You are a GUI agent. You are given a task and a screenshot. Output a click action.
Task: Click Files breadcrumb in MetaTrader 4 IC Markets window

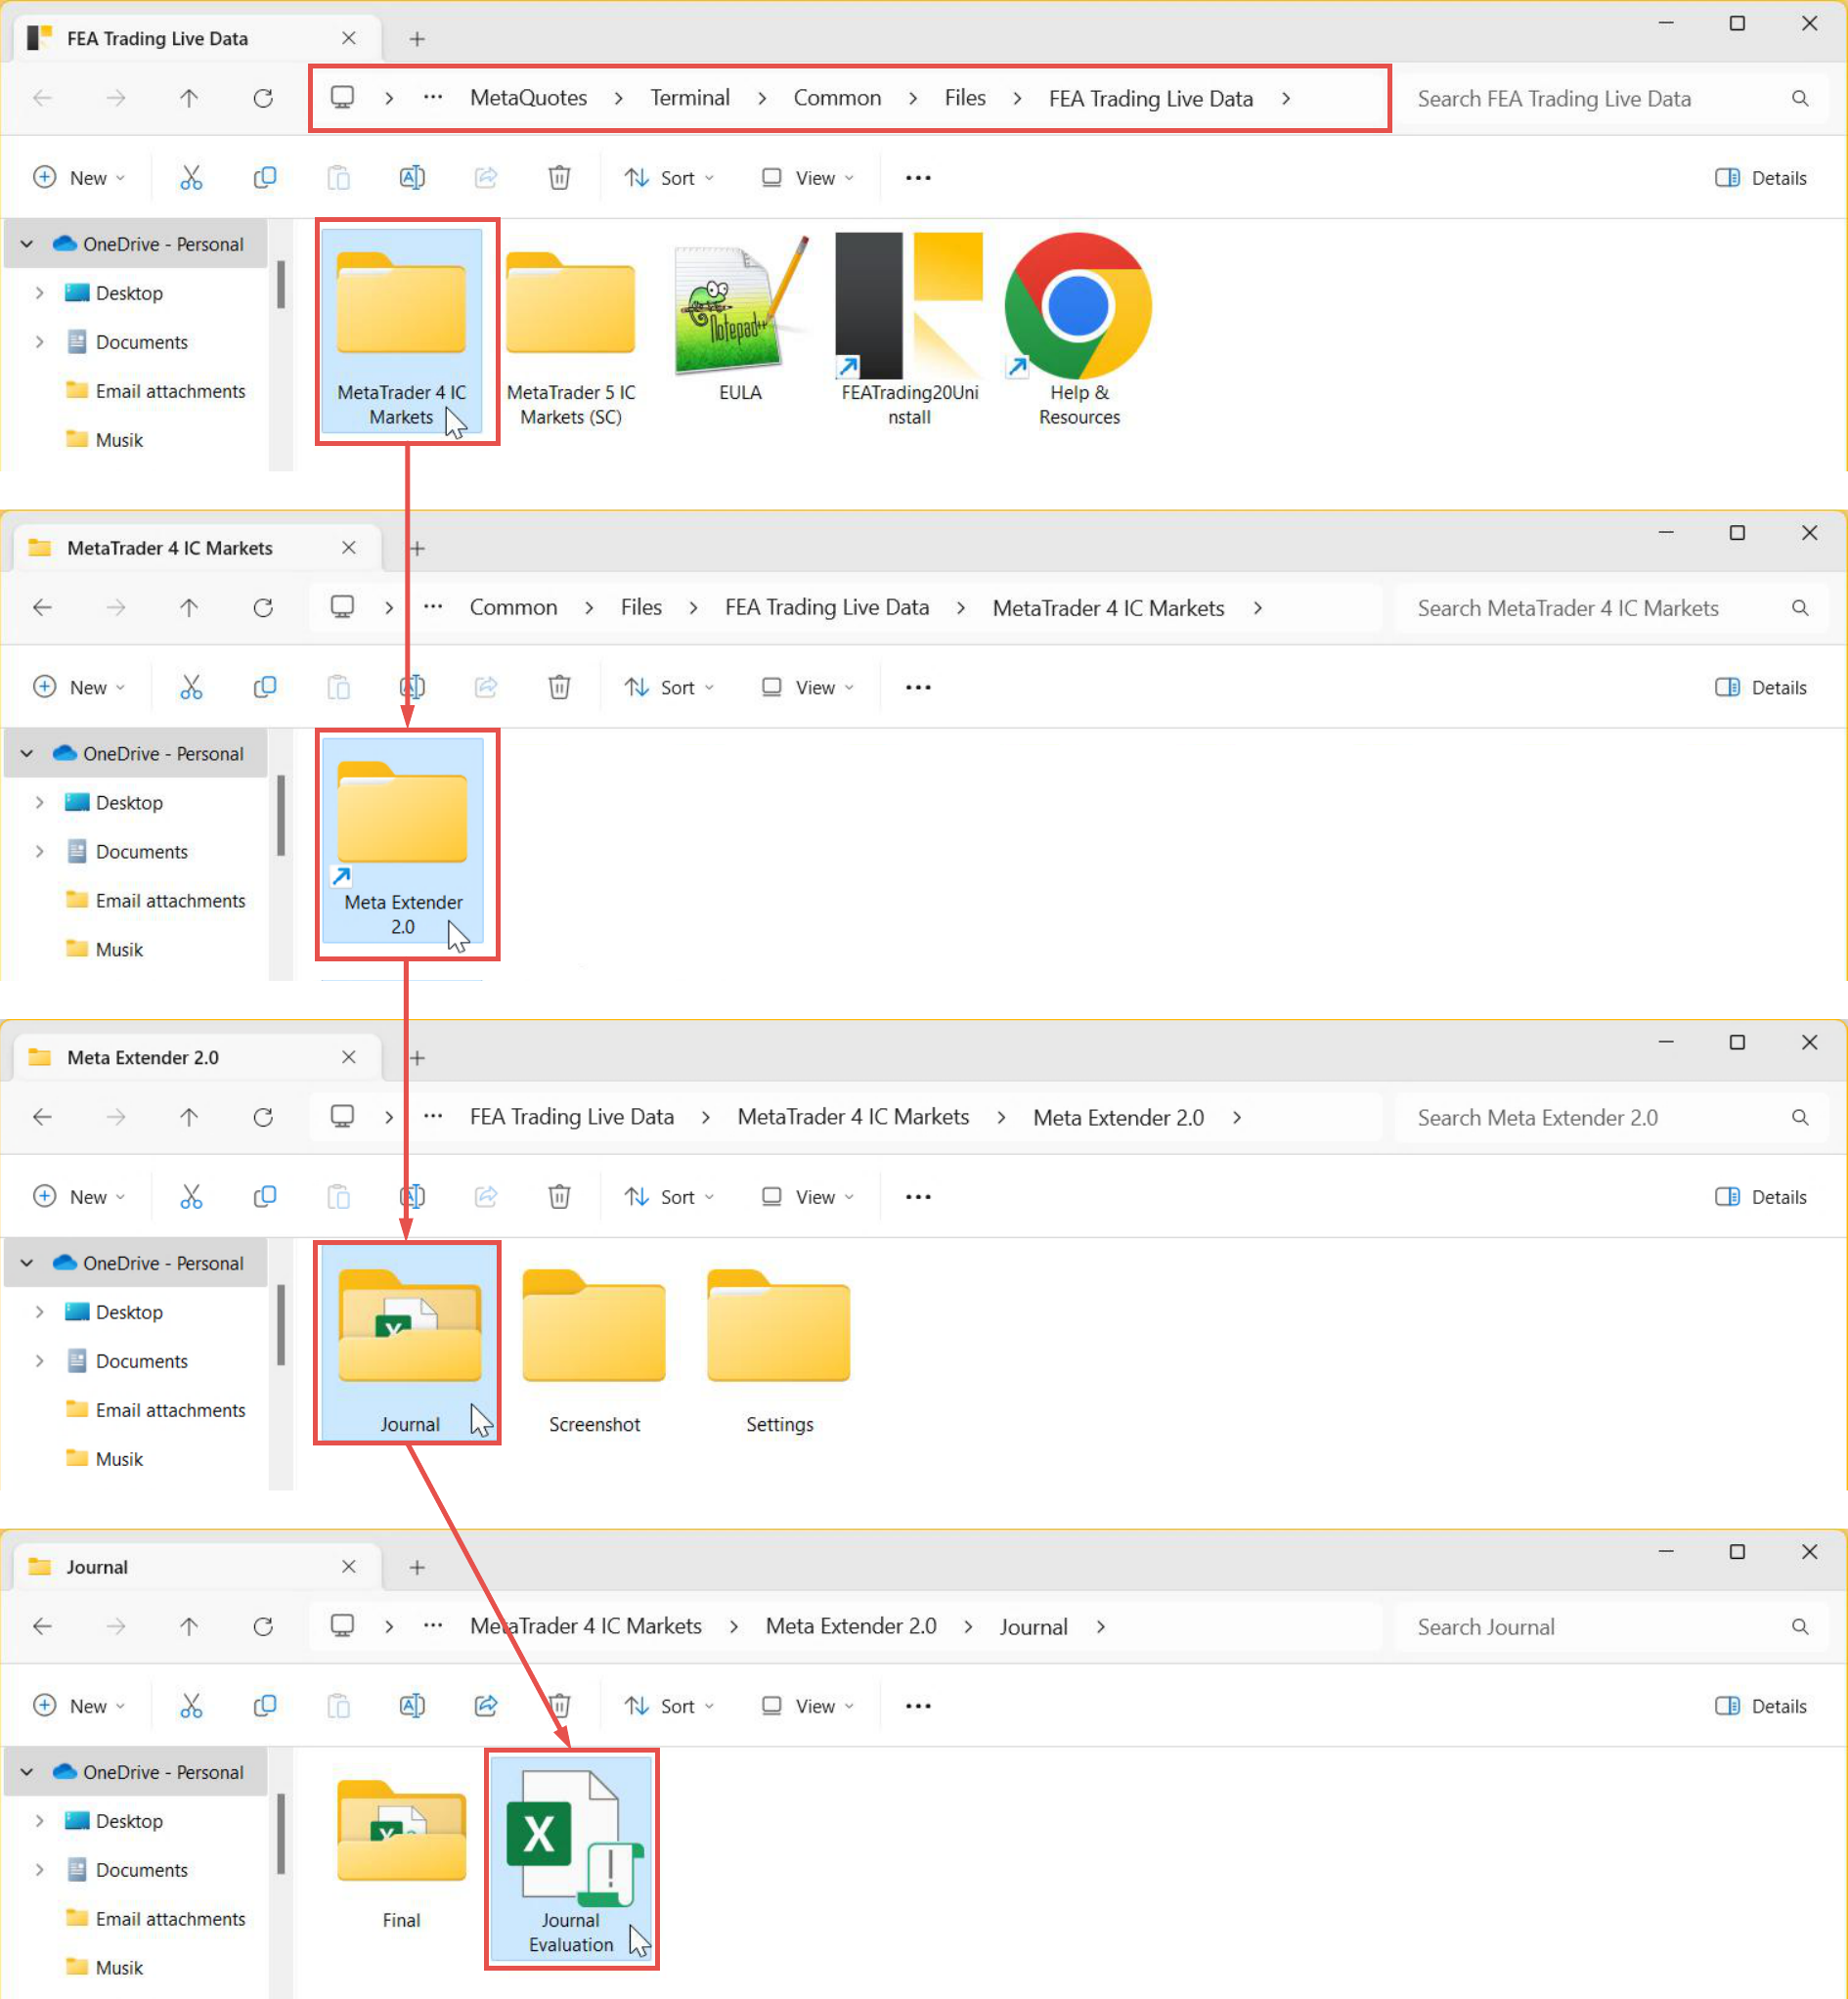tap(641, 607)
